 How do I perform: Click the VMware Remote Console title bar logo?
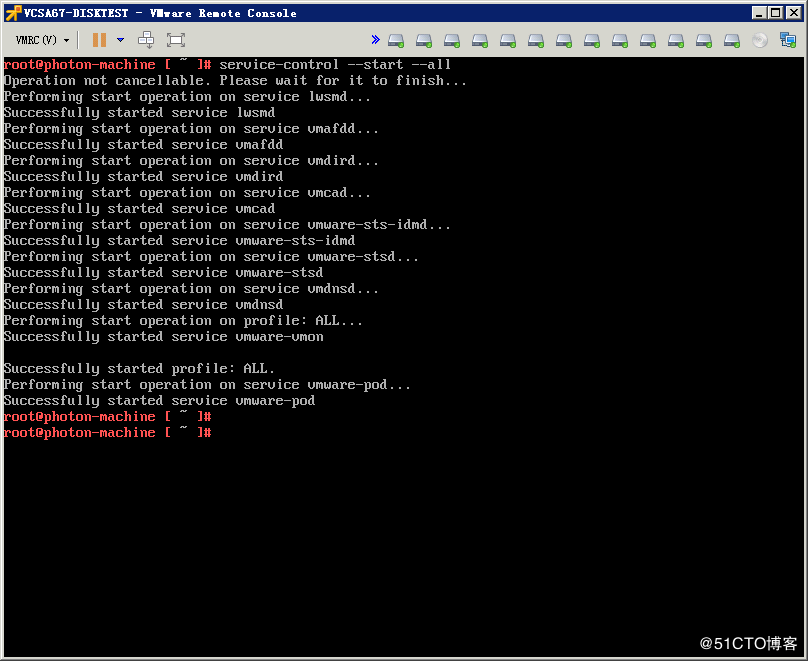tap(13, 13)
